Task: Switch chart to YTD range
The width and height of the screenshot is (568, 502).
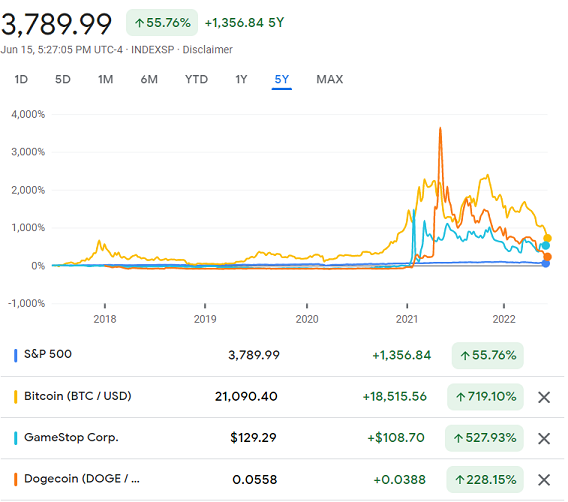Action: pos(196,79)
